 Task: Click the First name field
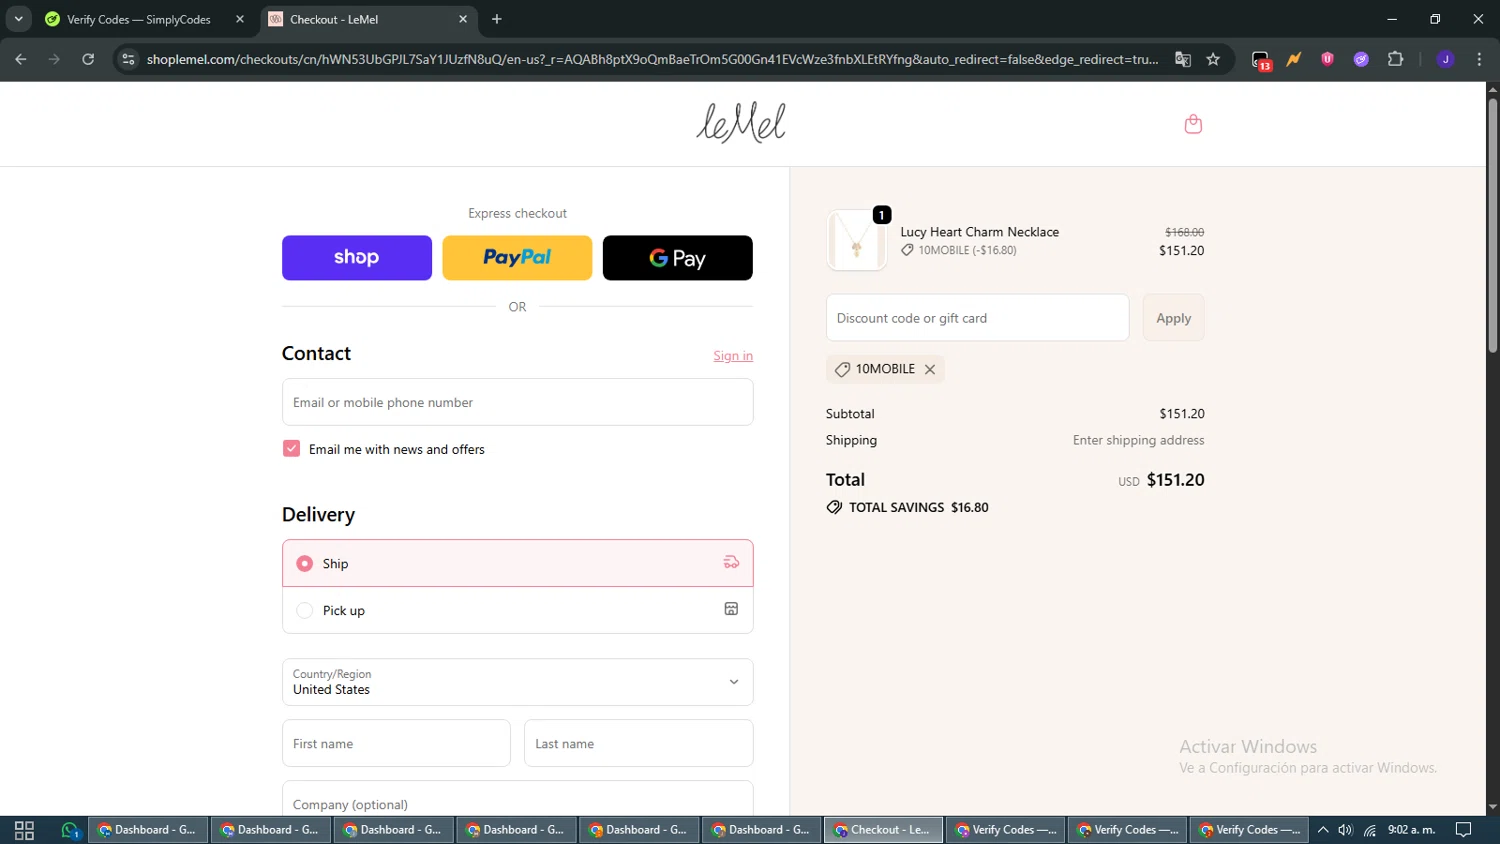pos(396,743)
